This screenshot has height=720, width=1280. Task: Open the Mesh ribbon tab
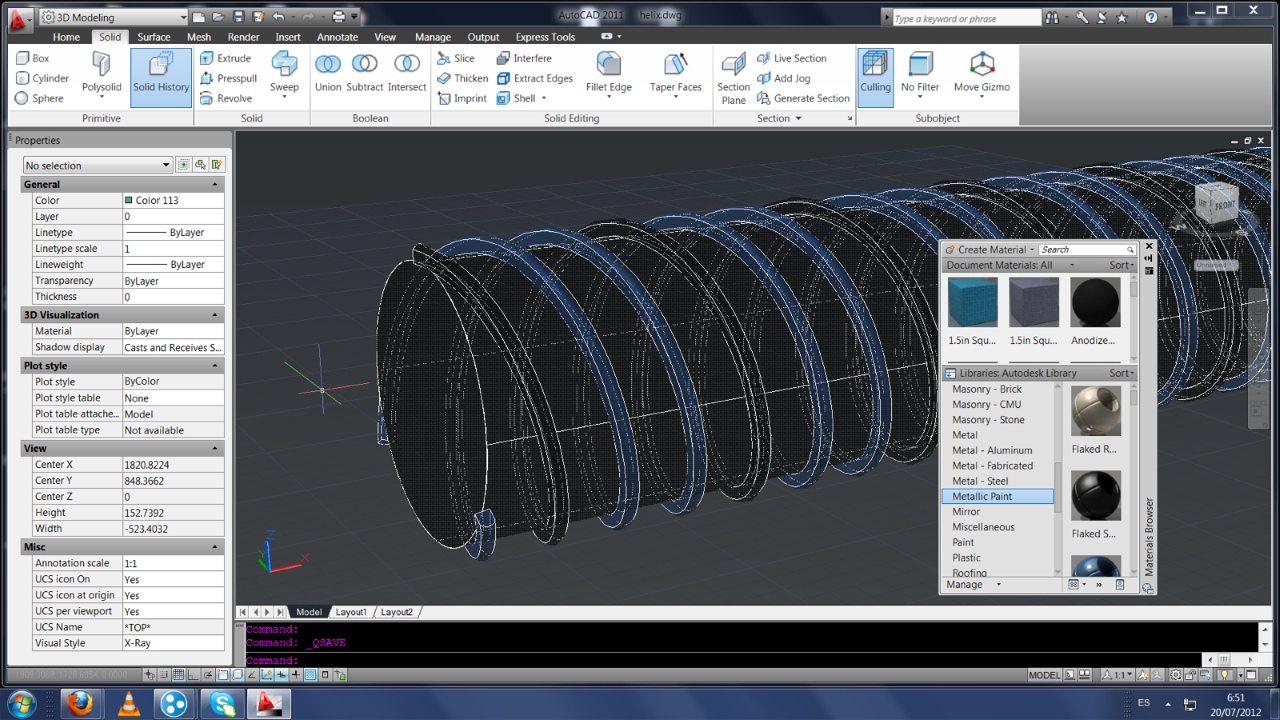199,37
